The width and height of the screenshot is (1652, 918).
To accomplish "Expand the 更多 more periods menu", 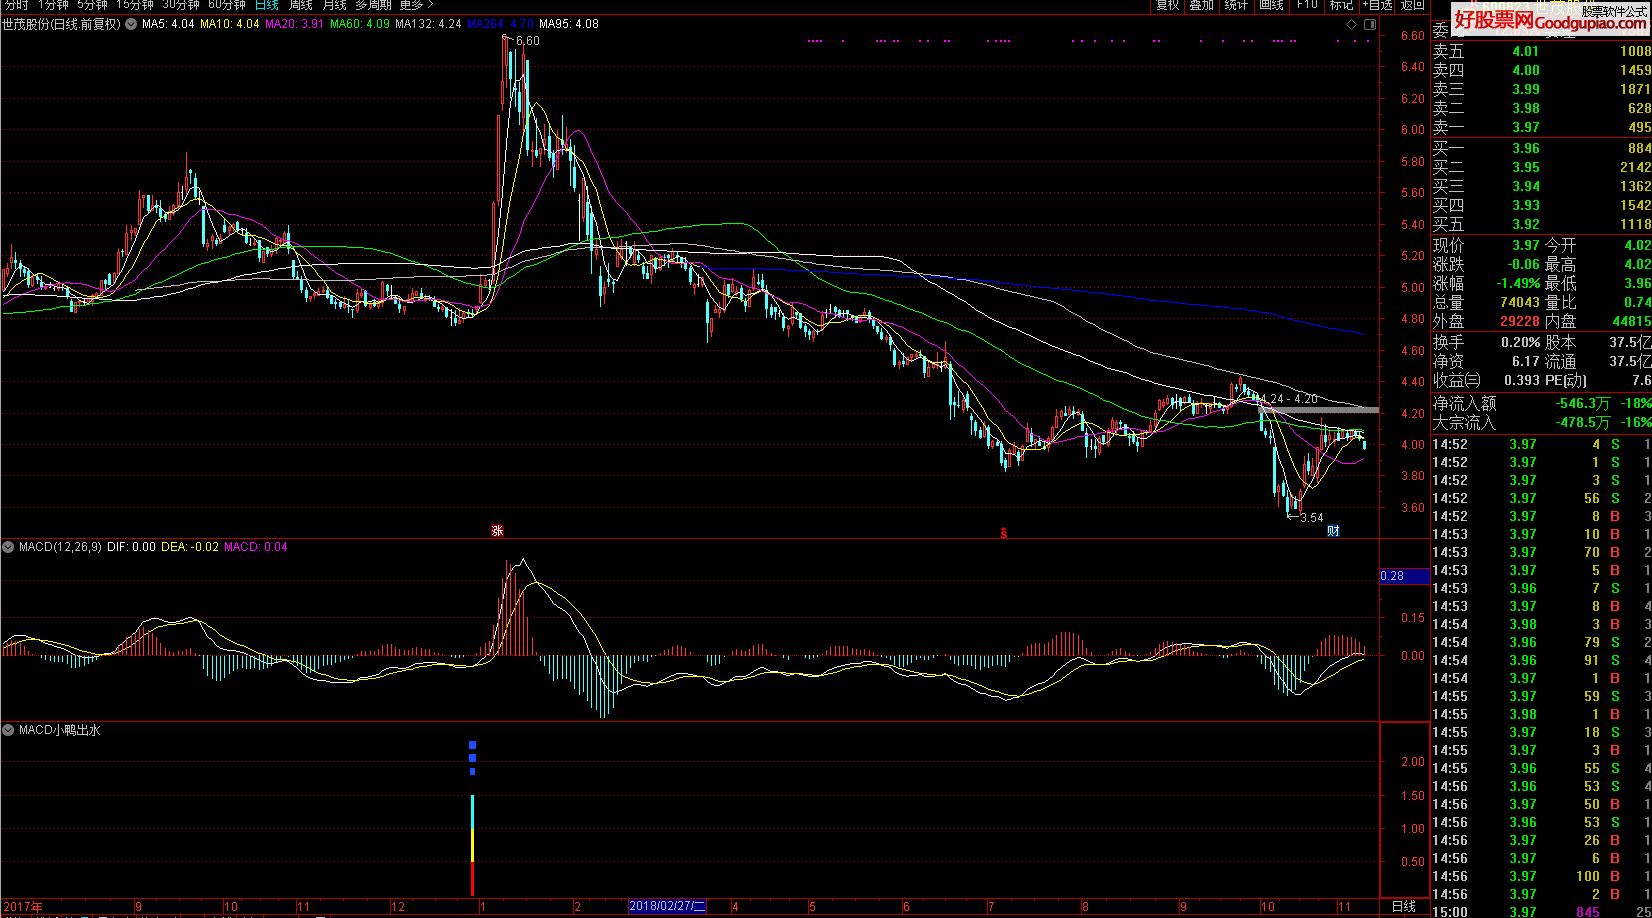I will coord(416,5).
